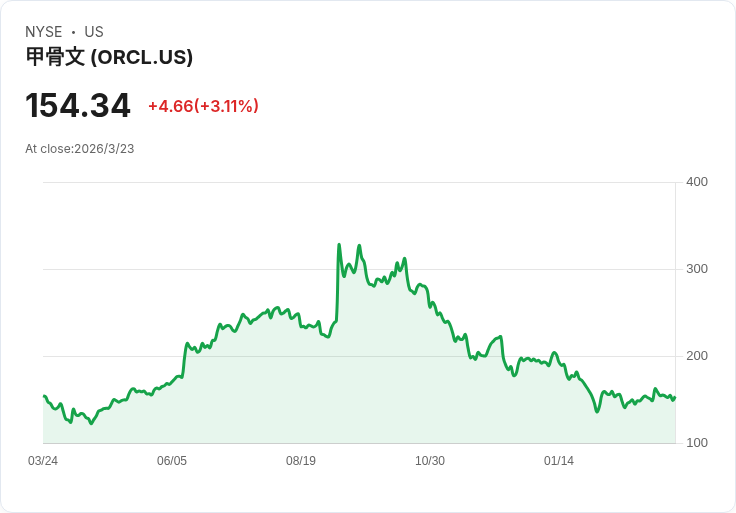Click the 06/05 date axis label
Image resolution: width=736 pixels, height=513 pixels.
point(172,460)
